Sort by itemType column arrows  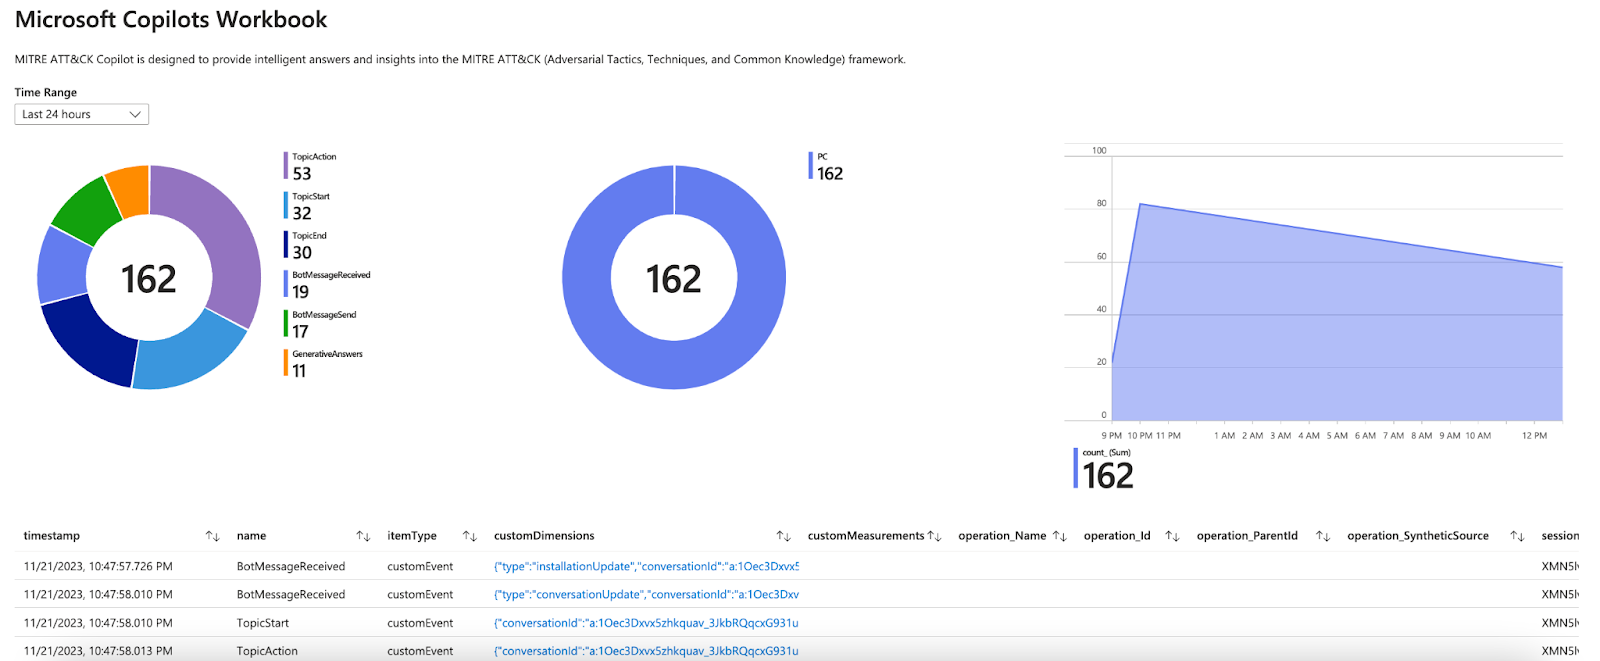(x=469, y=536)
